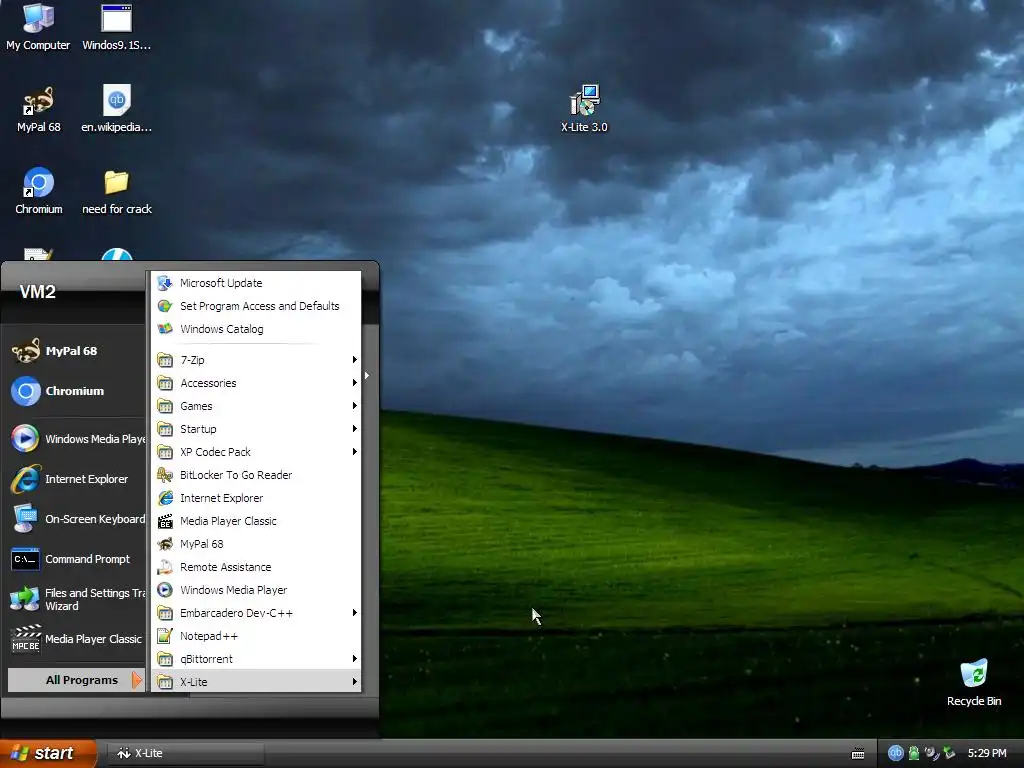Open Media Player Classic in left pane

76,639
